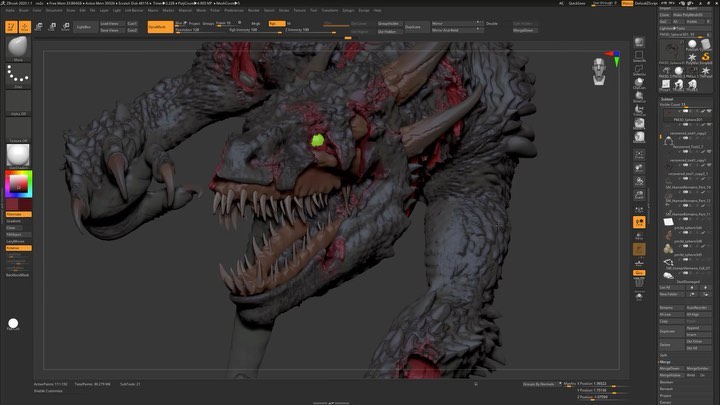Click the Load Views button

(112, 23)
